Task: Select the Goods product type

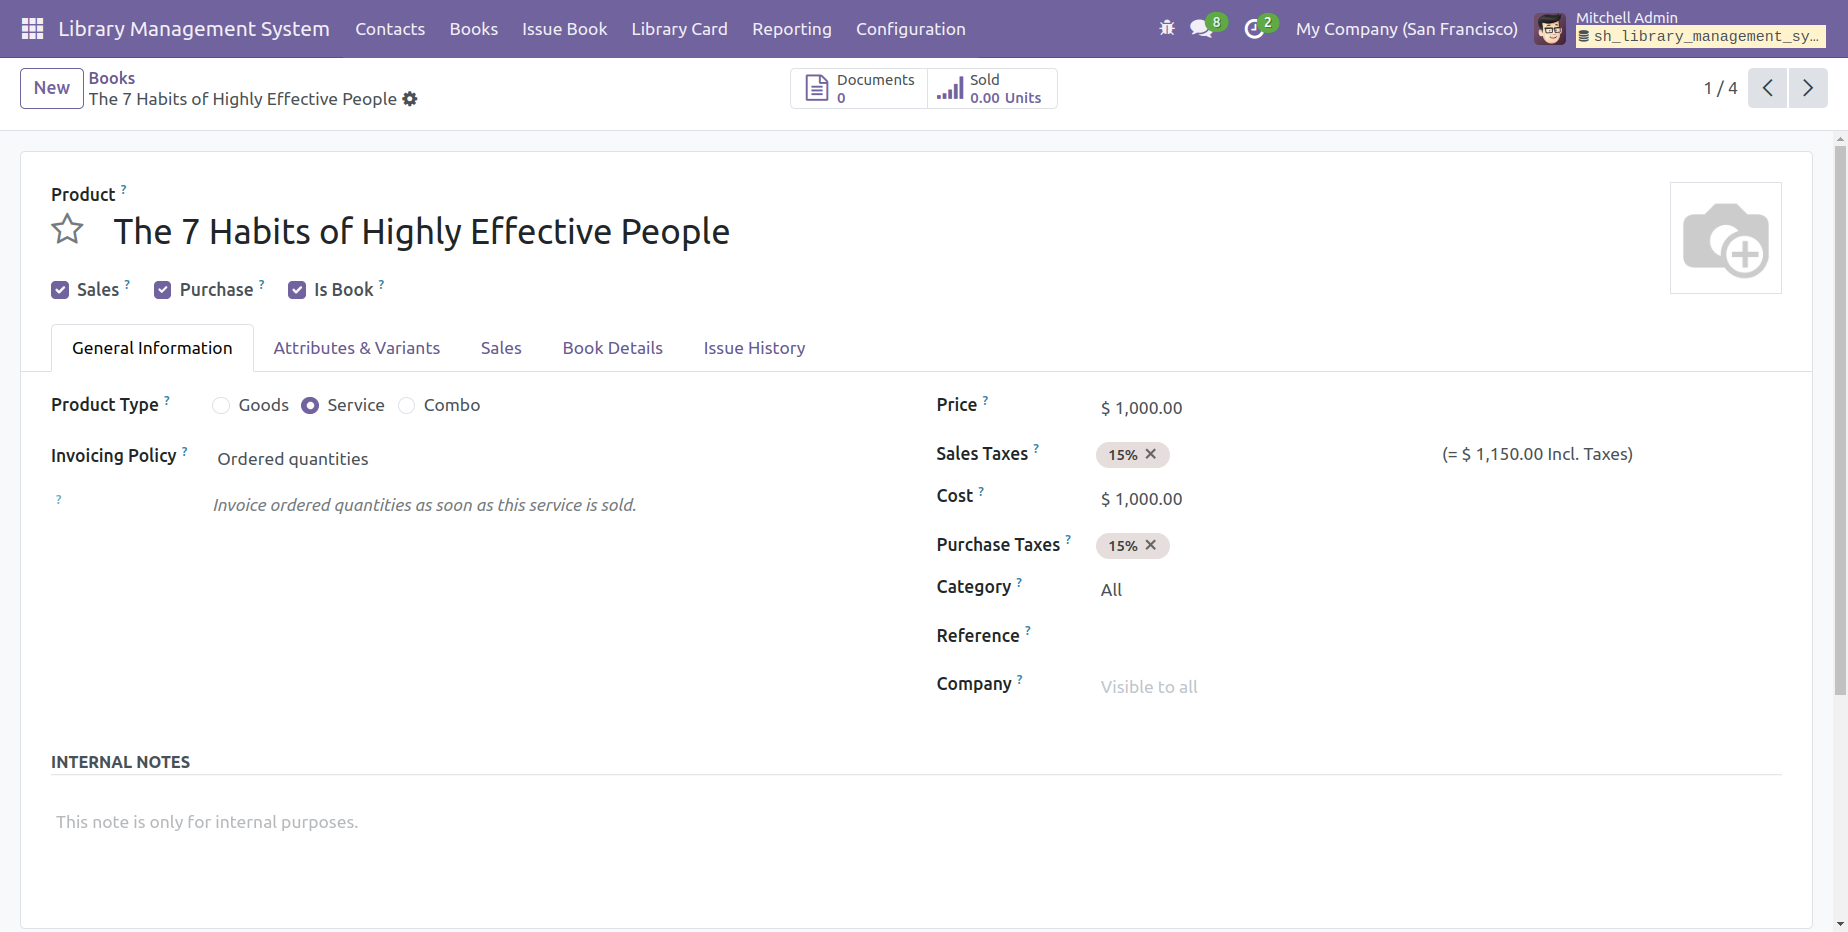Action: tap(221, 405)
